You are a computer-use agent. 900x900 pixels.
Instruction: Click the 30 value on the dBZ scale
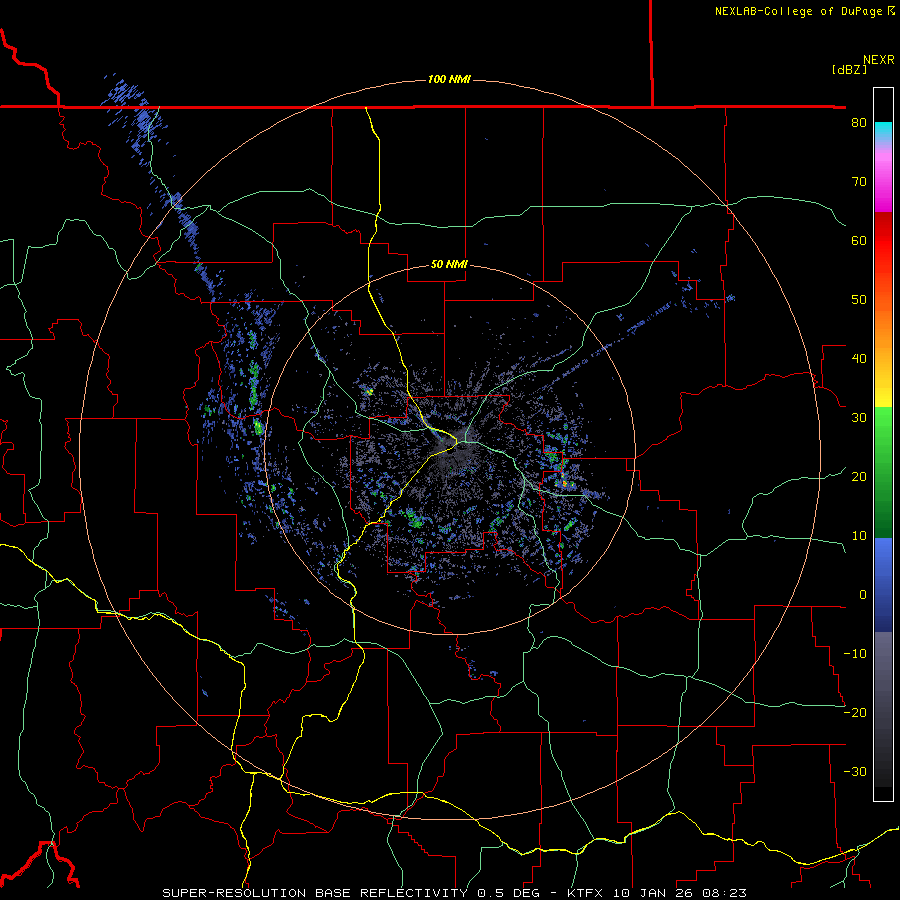[859, 418]
